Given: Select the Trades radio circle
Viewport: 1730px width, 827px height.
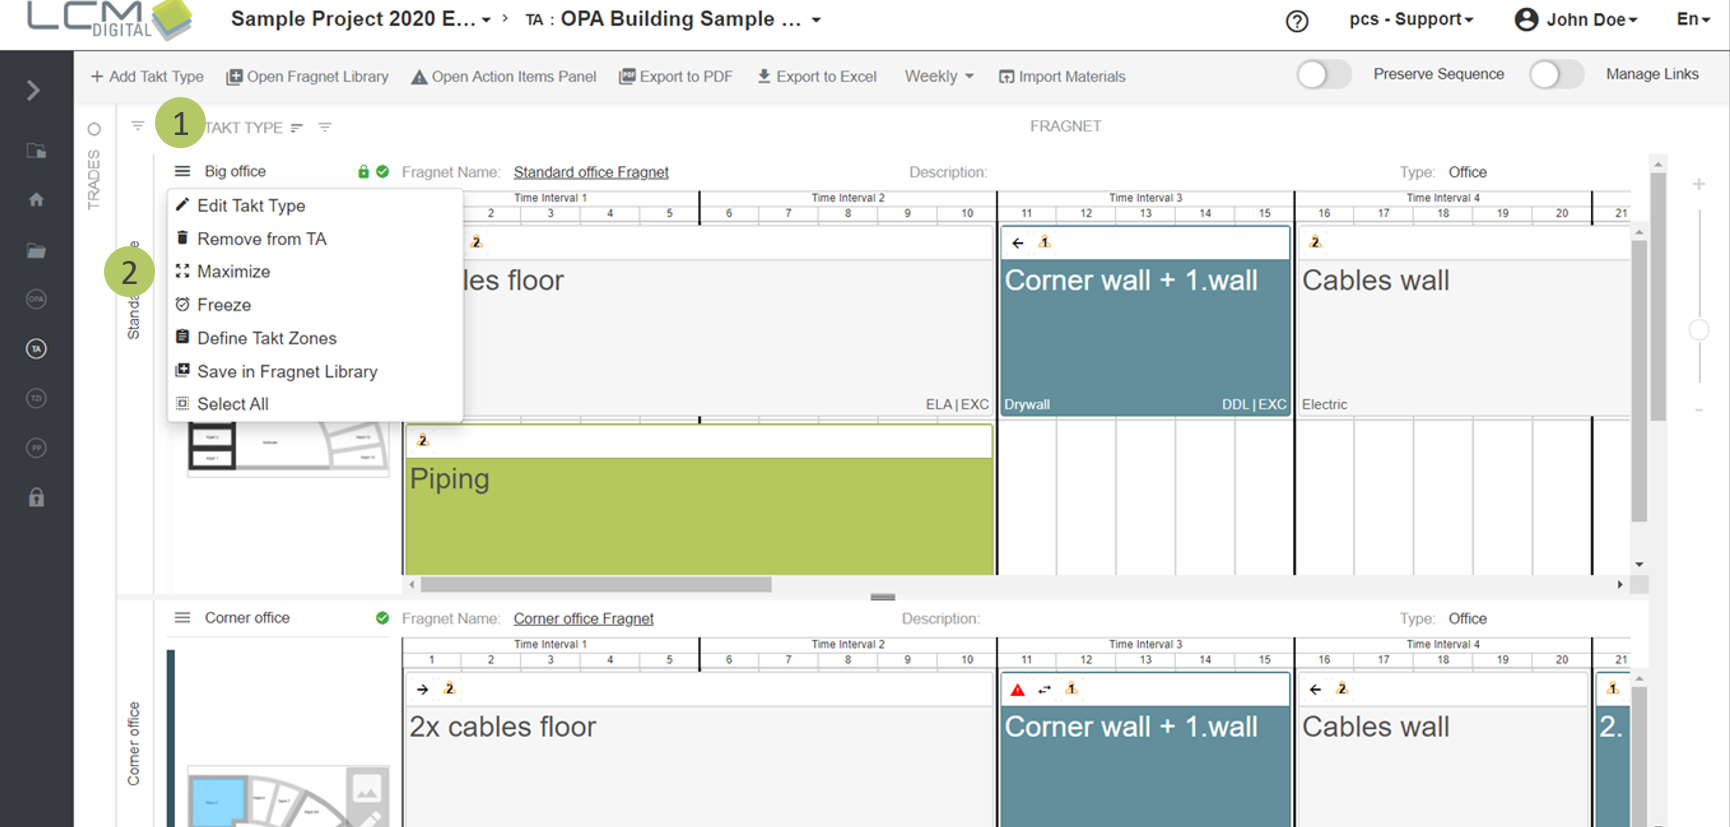Looking at the screenshot, I should [94, 129].
